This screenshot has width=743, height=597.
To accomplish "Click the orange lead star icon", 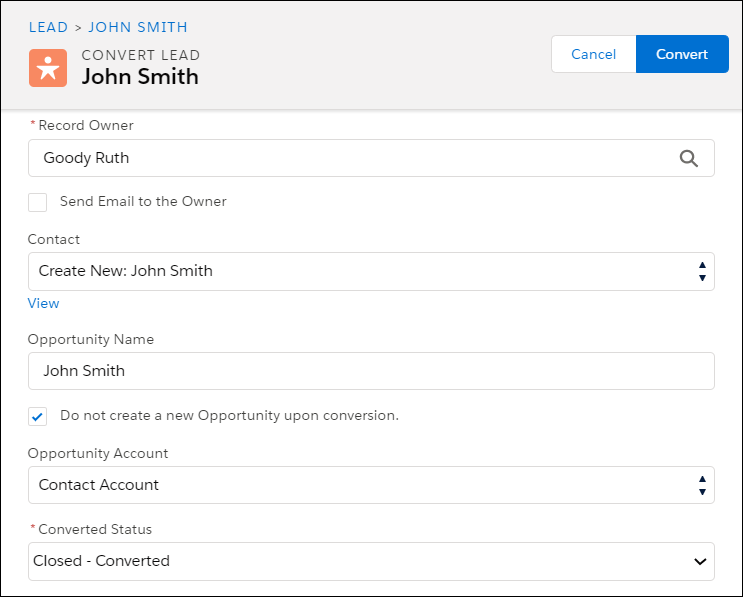I will (48, 68).
